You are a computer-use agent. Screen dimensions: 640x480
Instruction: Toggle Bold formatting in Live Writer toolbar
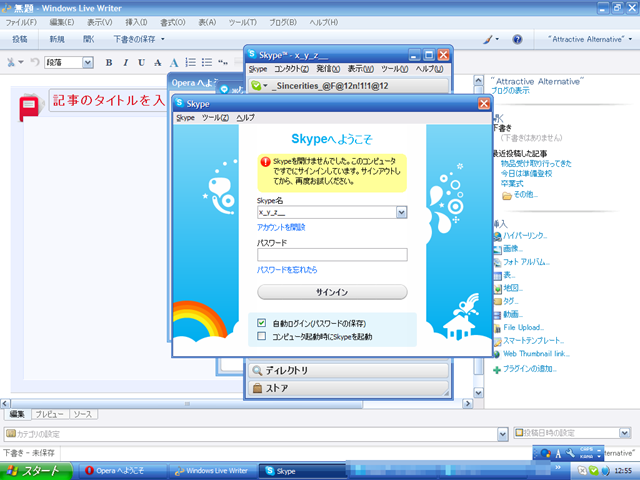(x=109, y=62)
